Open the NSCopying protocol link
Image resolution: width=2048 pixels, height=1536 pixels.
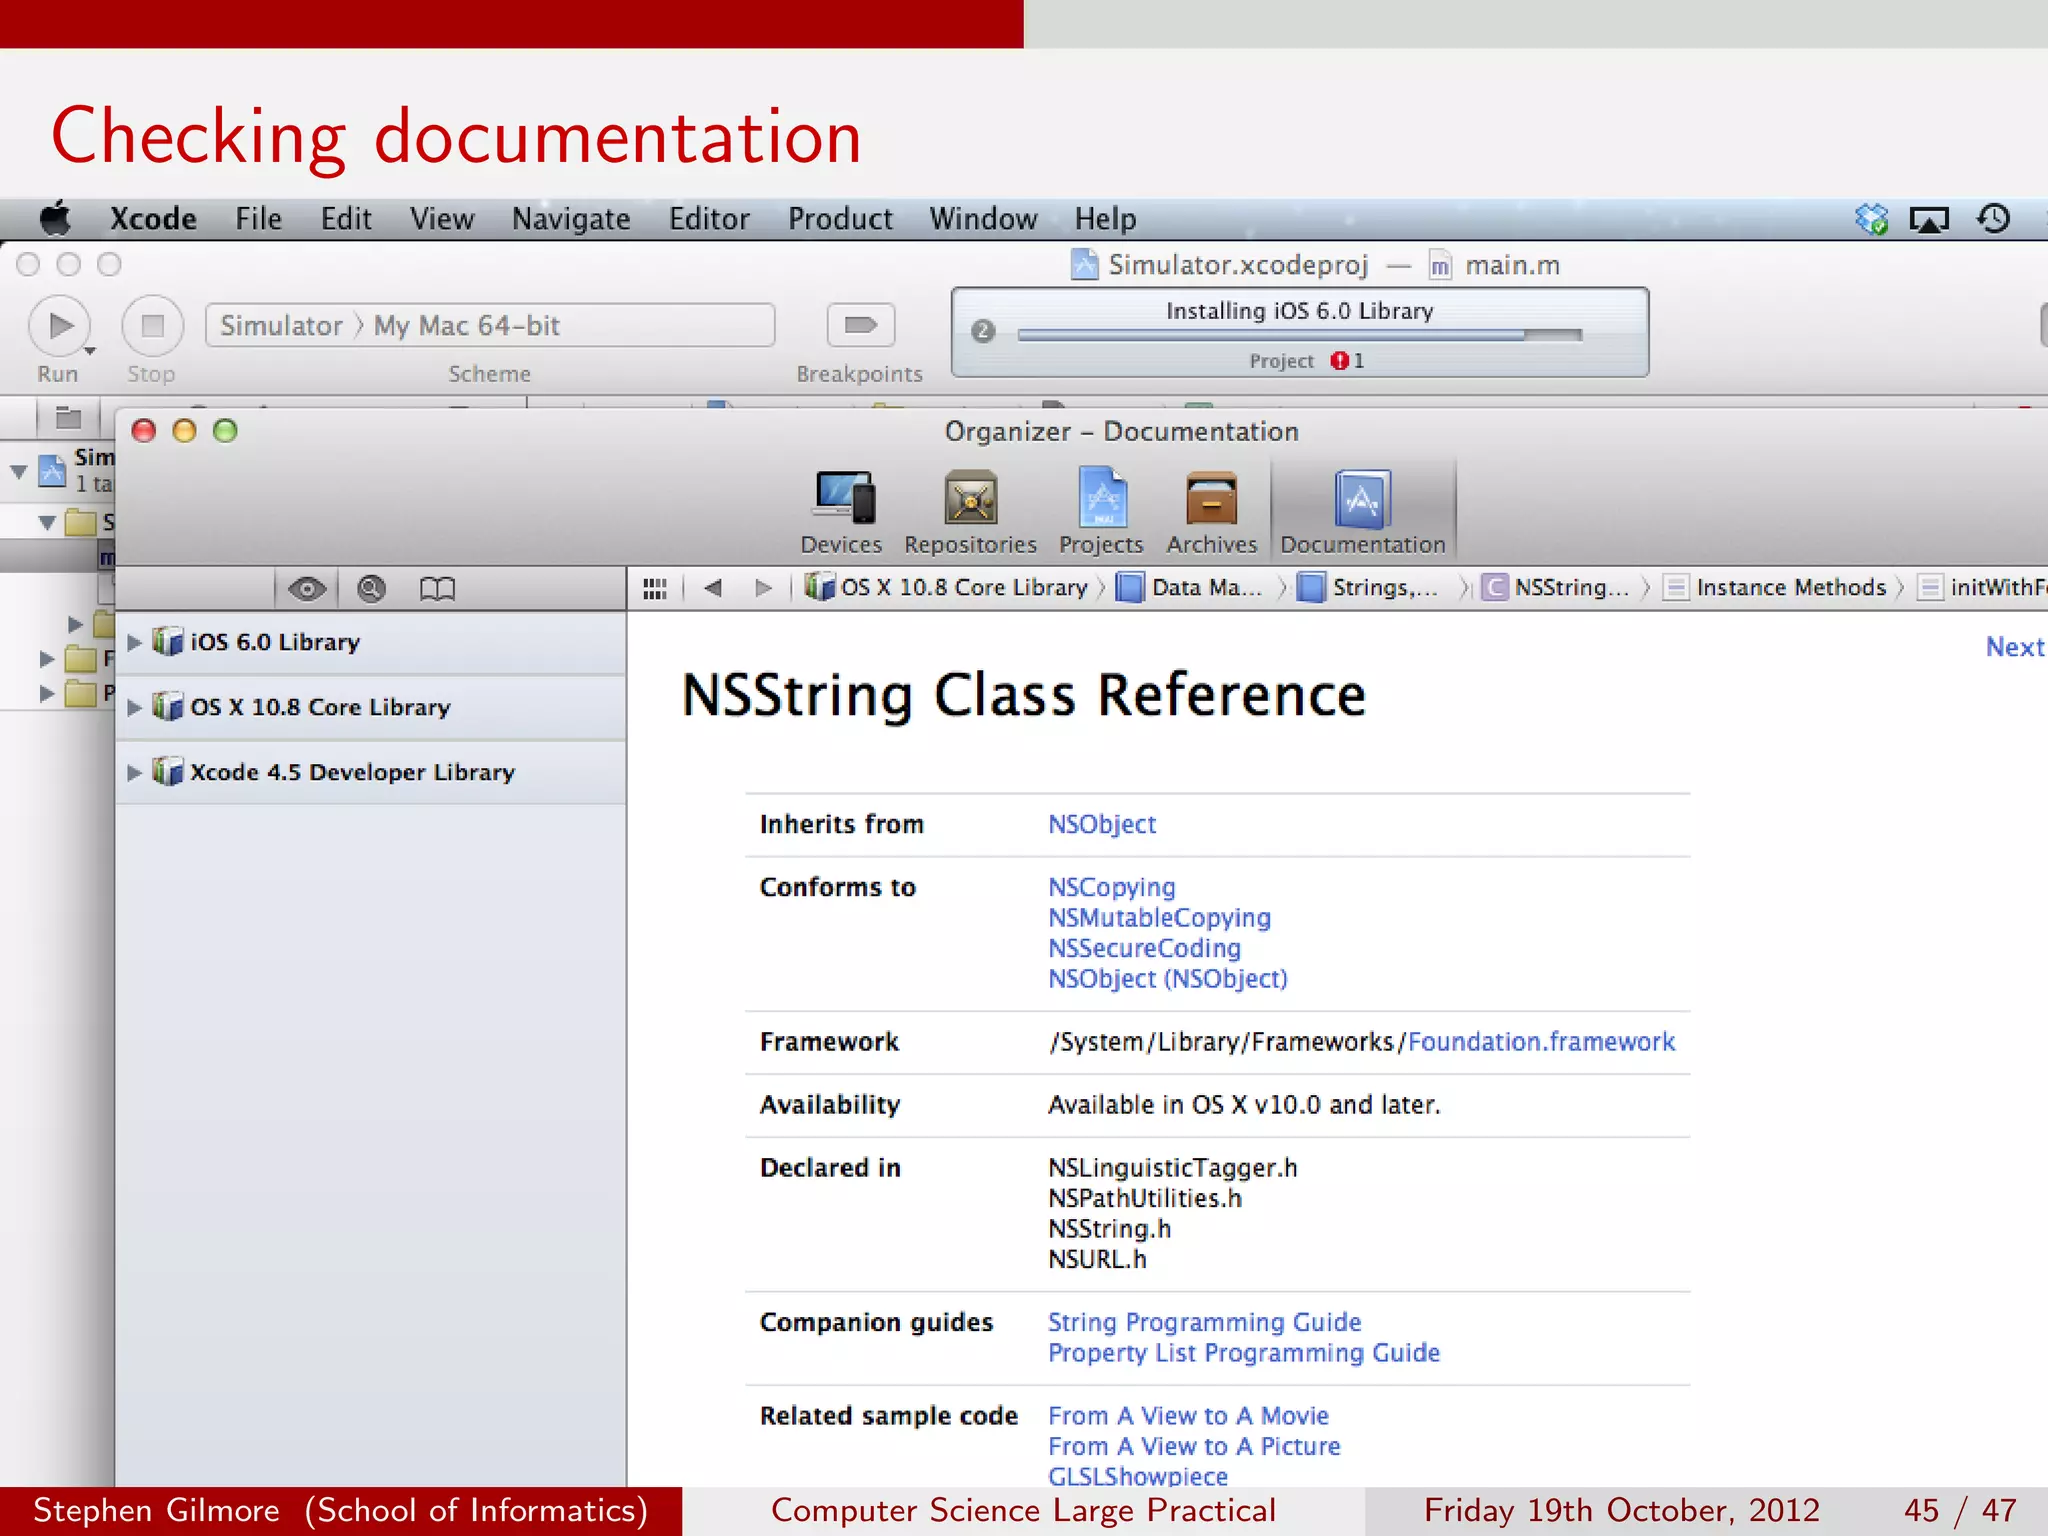1112,887
